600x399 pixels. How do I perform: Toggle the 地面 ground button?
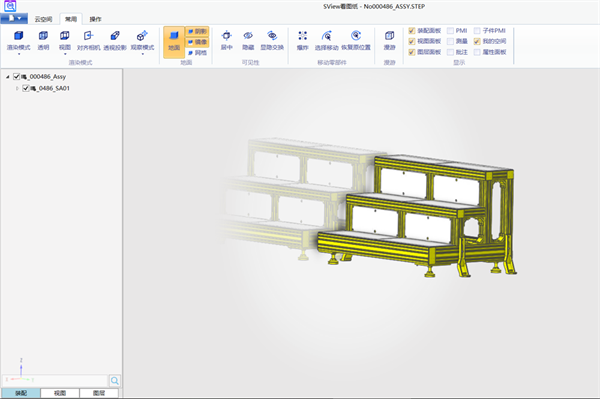(174, 42)
